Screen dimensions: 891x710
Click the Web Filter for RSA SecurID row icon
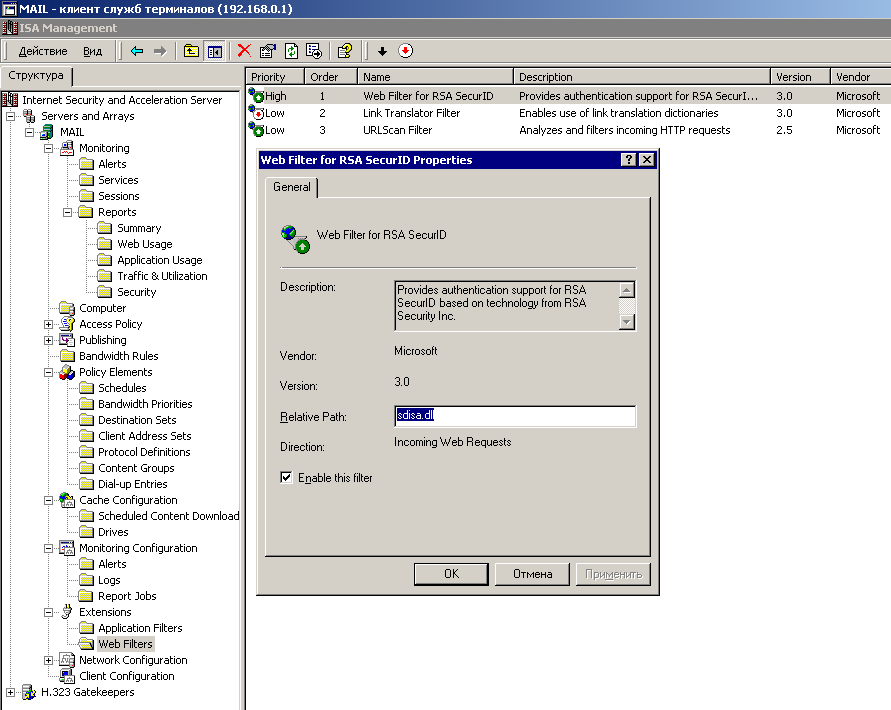click(256, 96)
